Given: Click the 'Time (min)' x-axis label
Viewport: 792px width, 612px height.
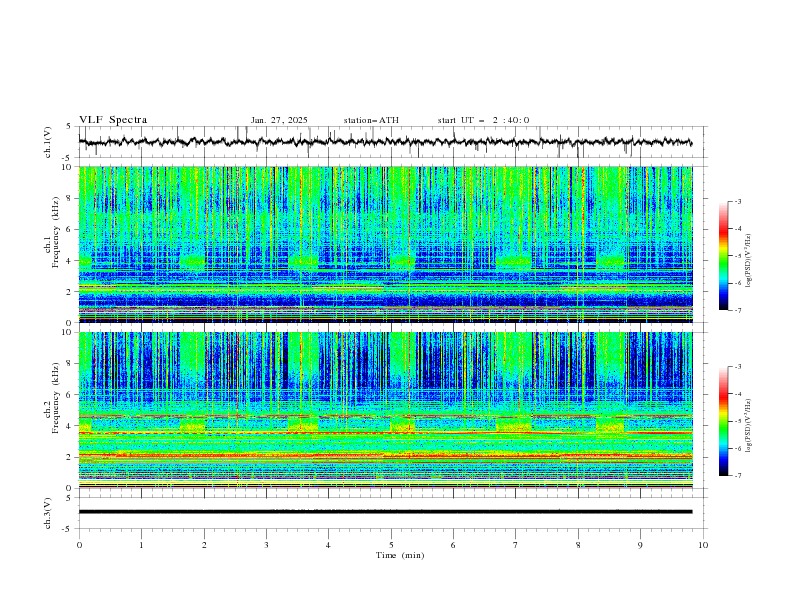Looking at the screenshot, I should 400,555.
